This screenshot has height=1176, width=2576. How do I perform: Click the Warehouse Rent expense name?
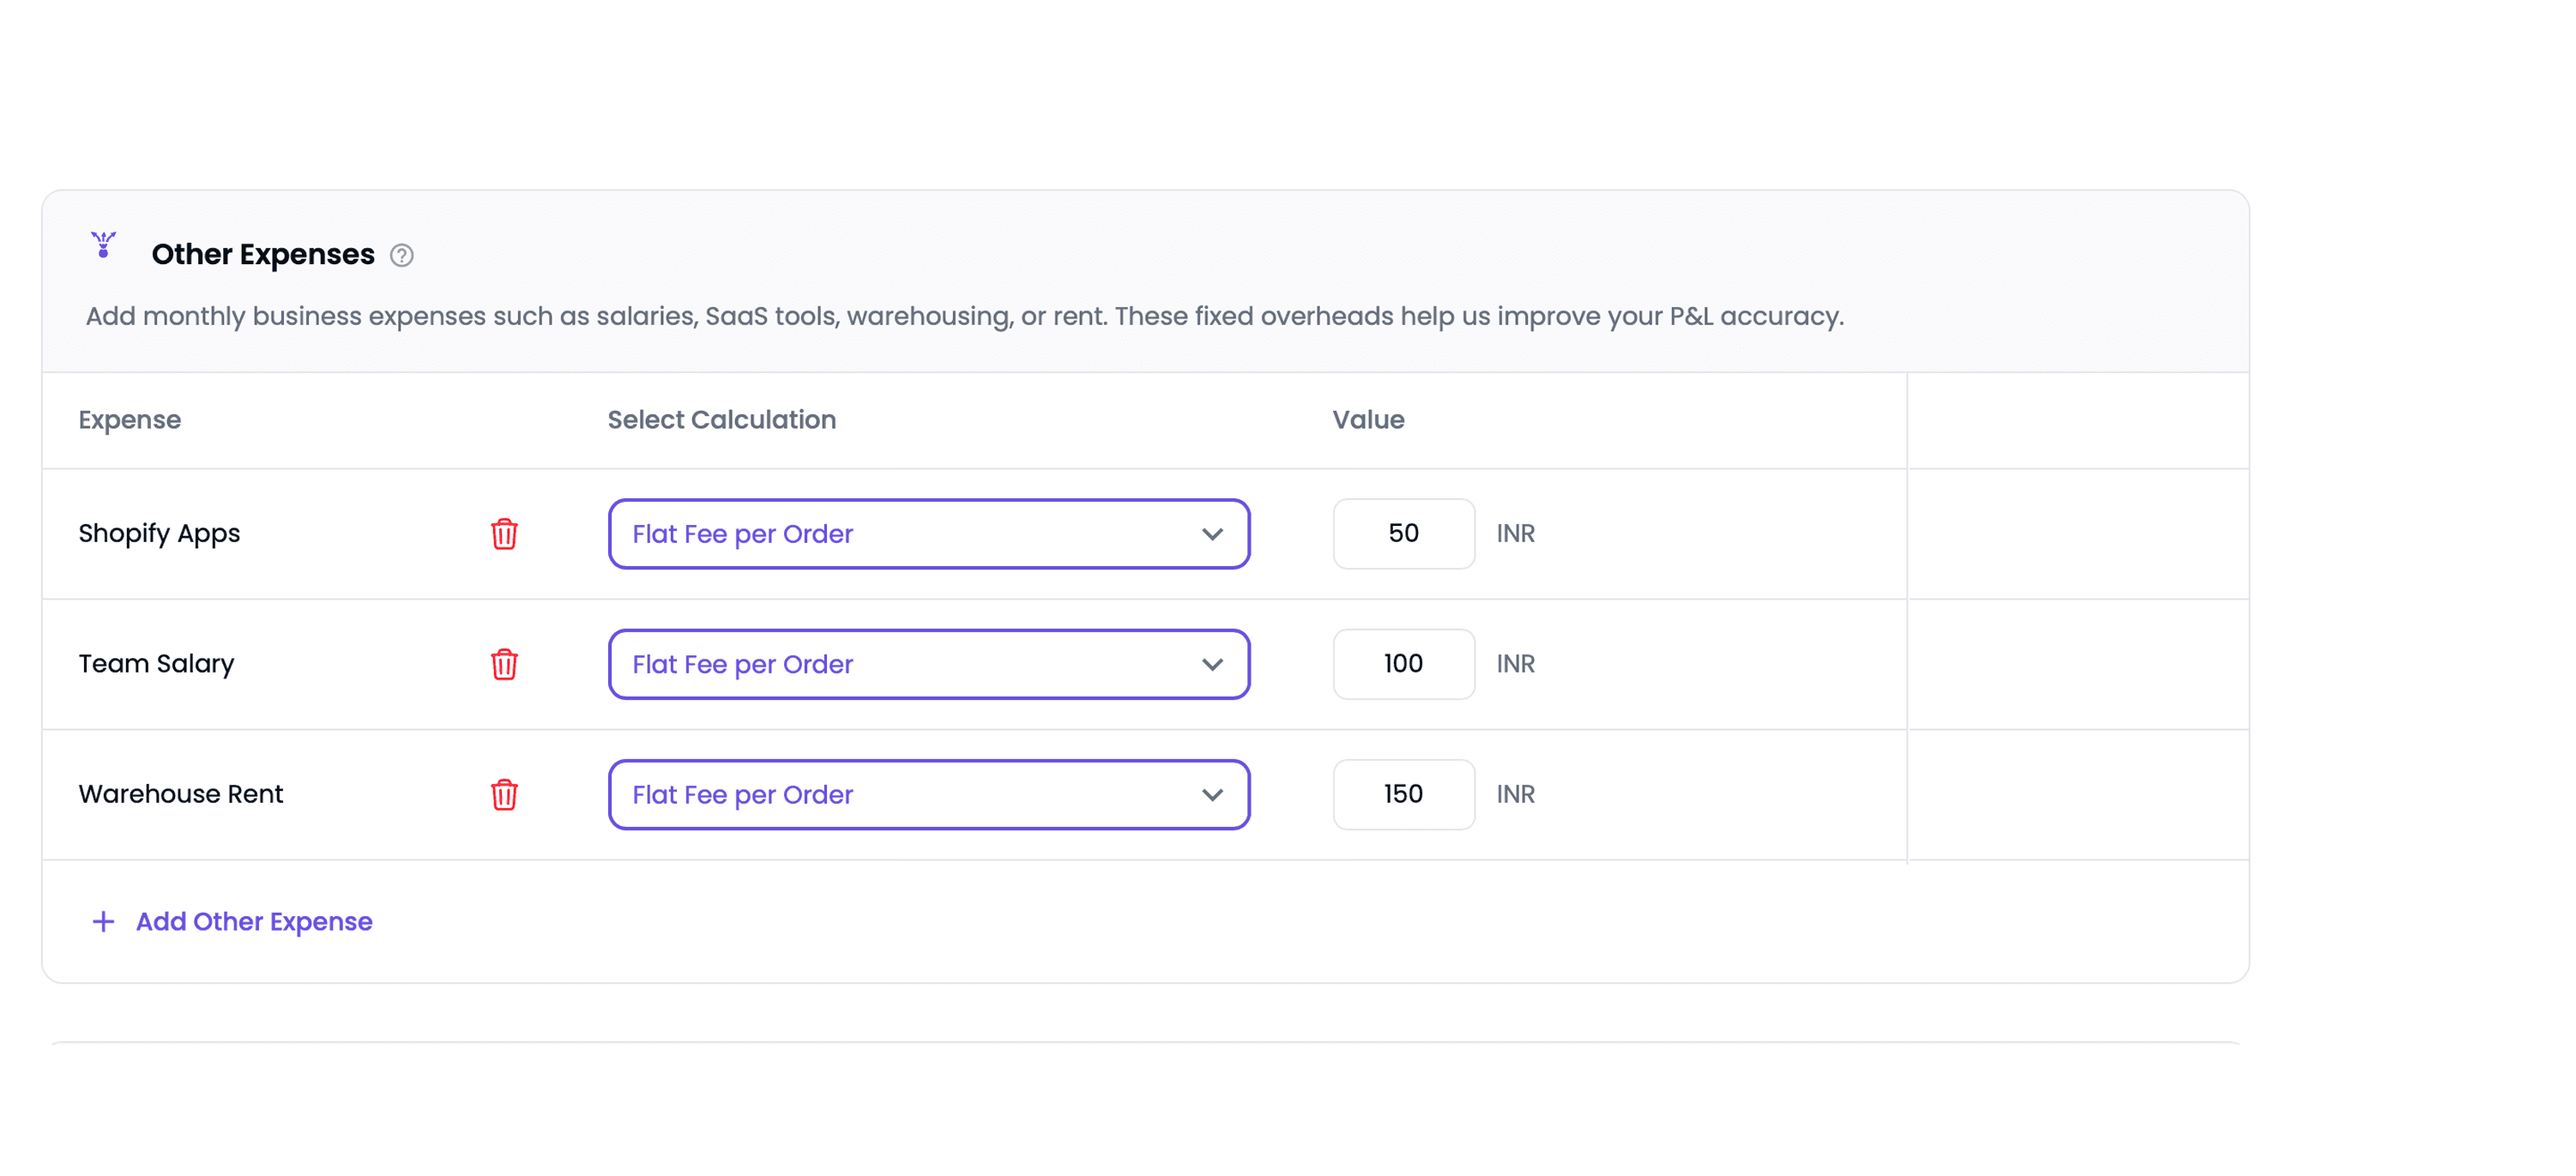click(x=181, y=794)
